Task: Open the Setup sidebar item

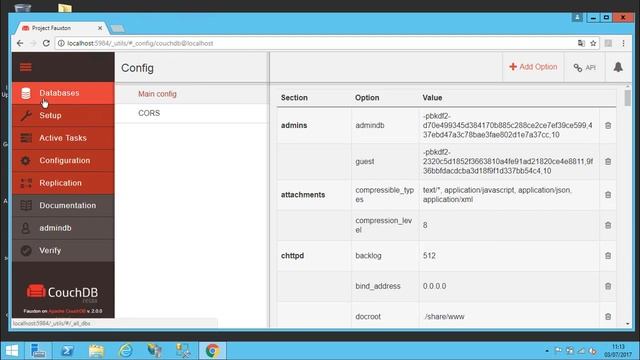Action: click(63, 116)
